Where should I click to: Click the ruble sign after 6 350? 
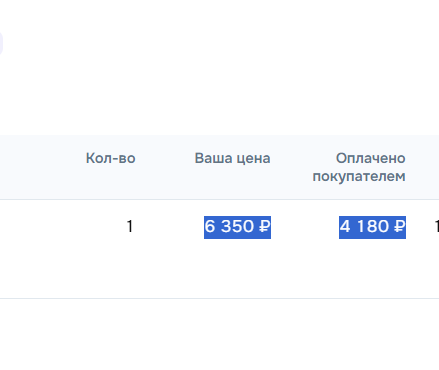point(264,227)
